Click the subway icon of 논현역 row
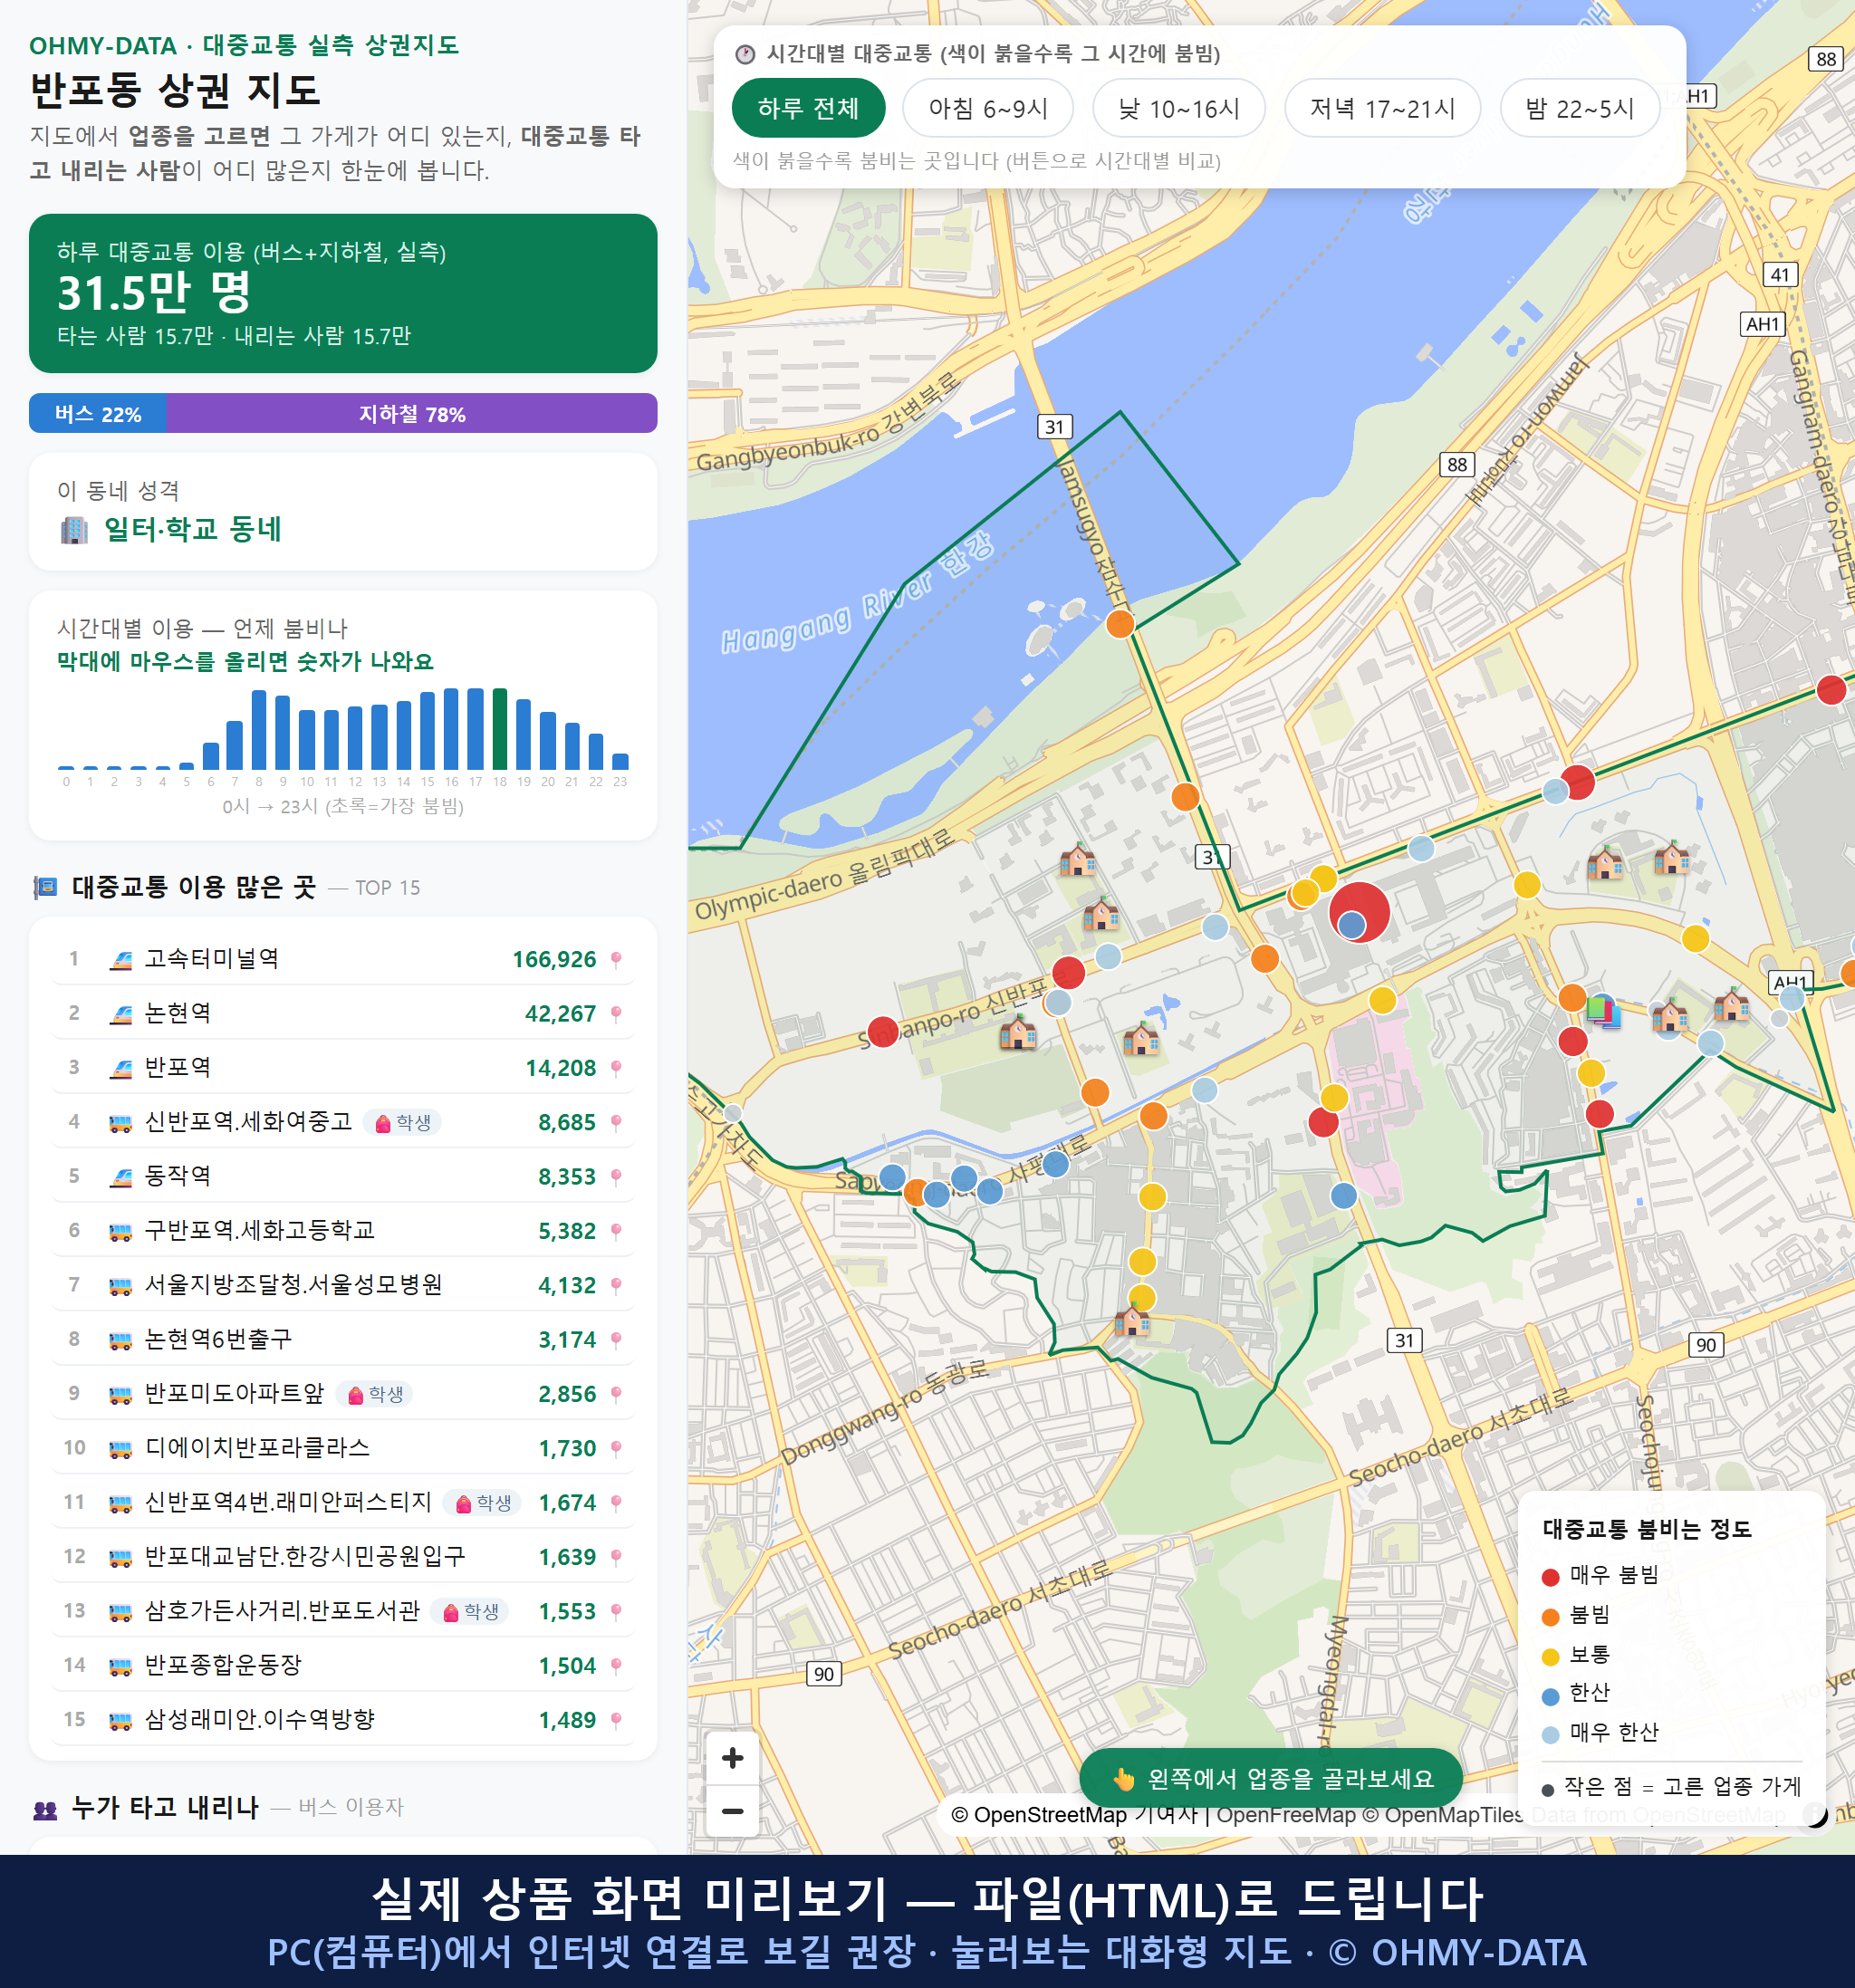 click(121, 1014)
